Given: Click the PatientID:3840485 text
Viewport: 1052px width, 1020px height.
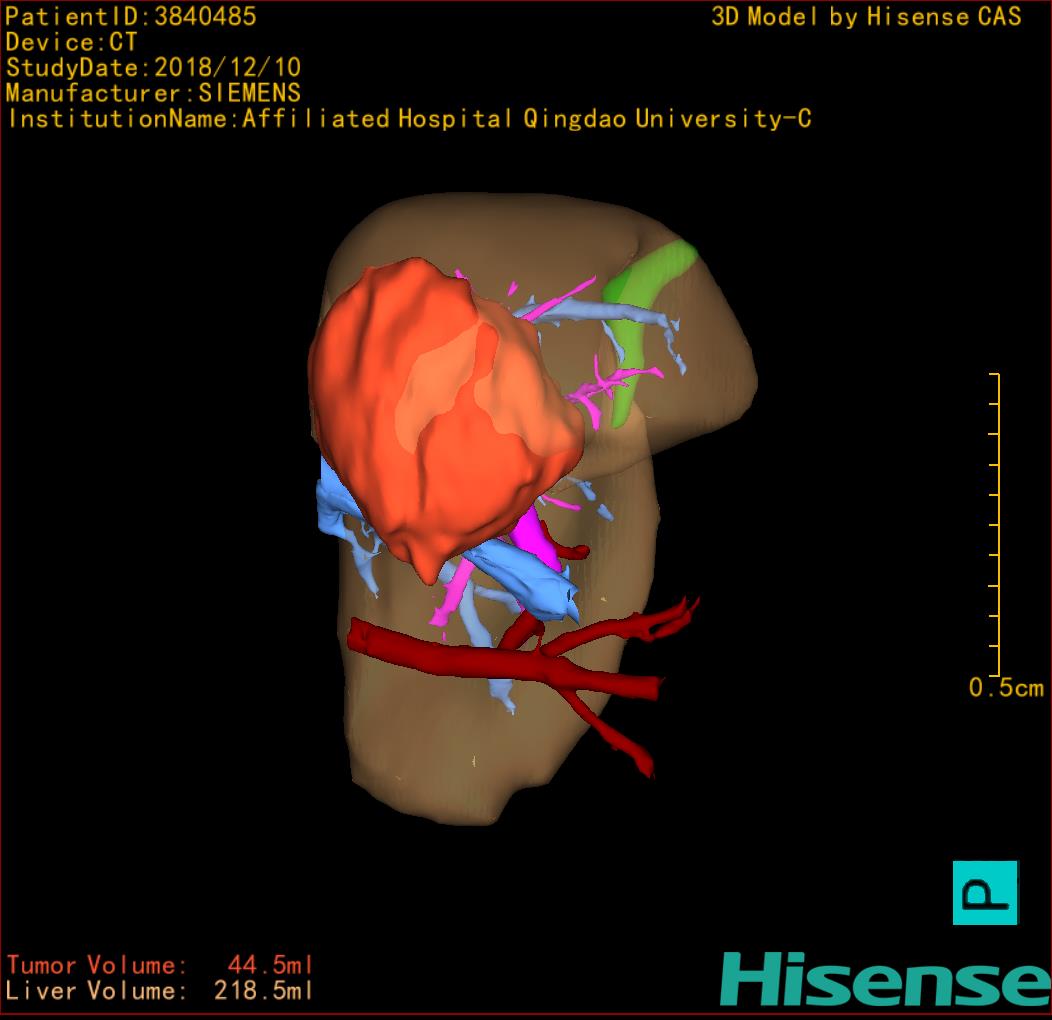Looking at the screenshot, I should 131,17.
